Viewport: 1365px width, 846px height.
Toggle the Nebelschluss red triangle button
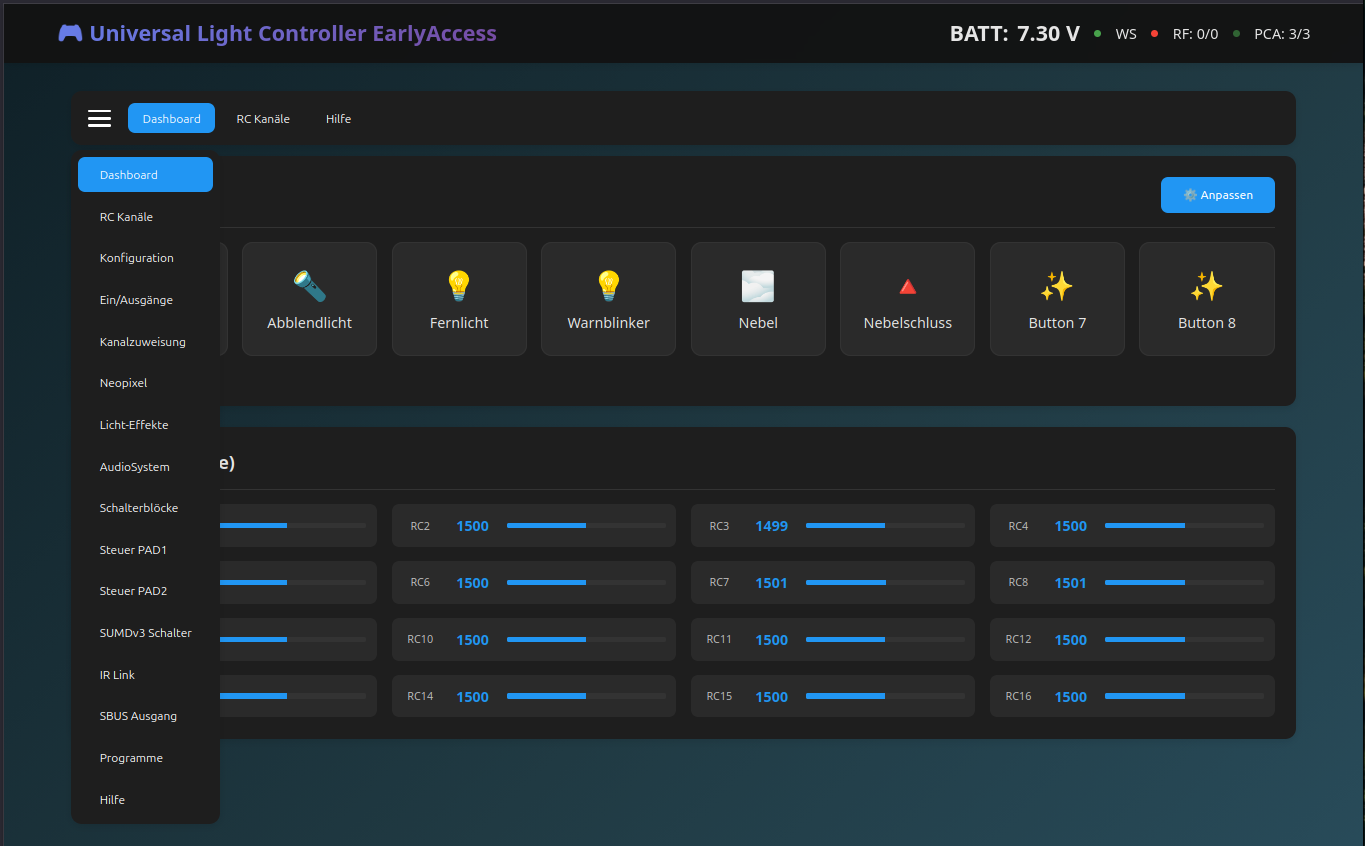point(907,299)
